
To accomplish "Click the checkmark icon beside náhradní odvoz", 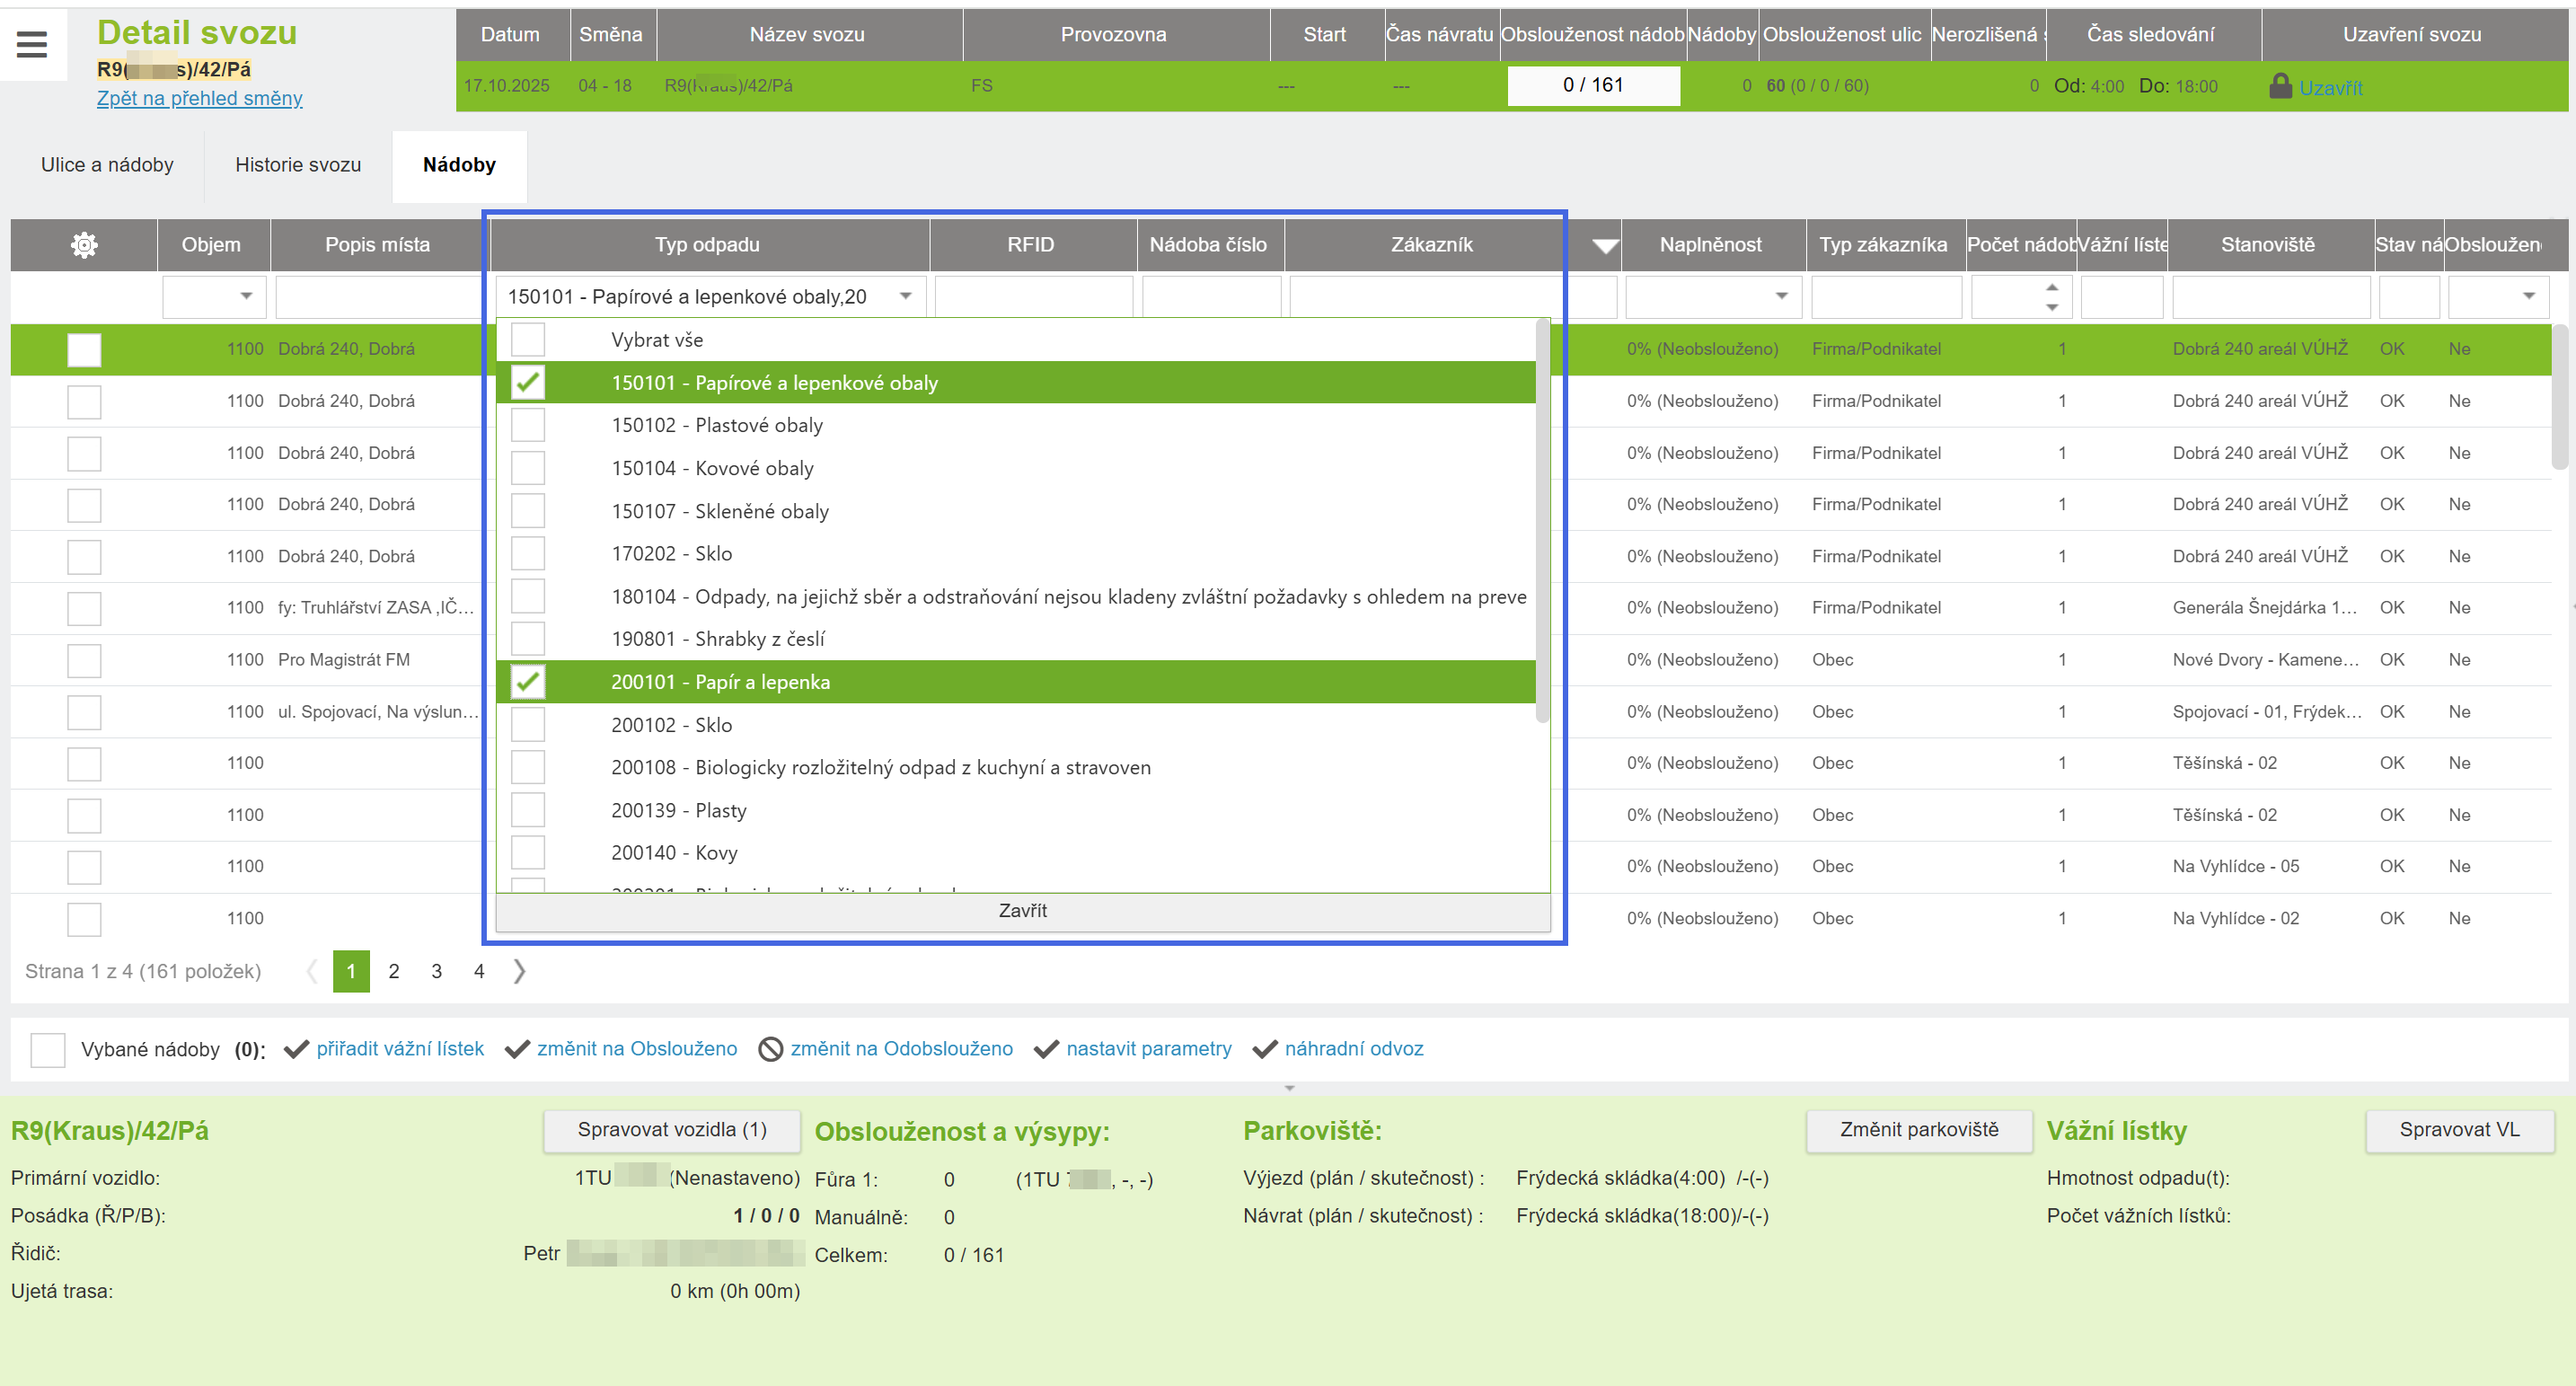I will (1264, 1049).
